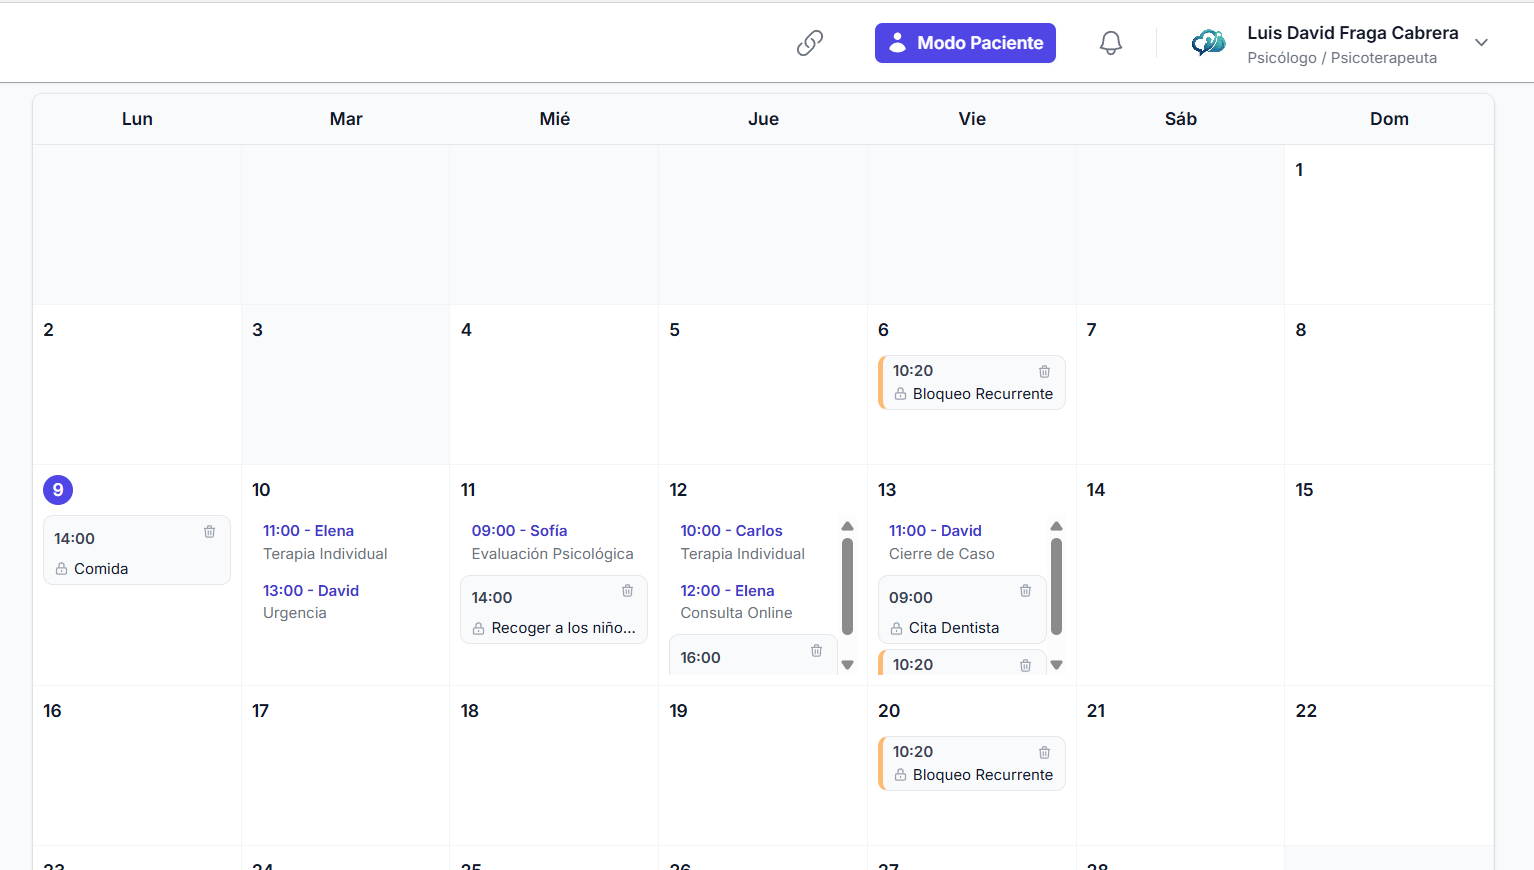
Task: Click the "Modo Paciente" button
Action: pos(964,42)
